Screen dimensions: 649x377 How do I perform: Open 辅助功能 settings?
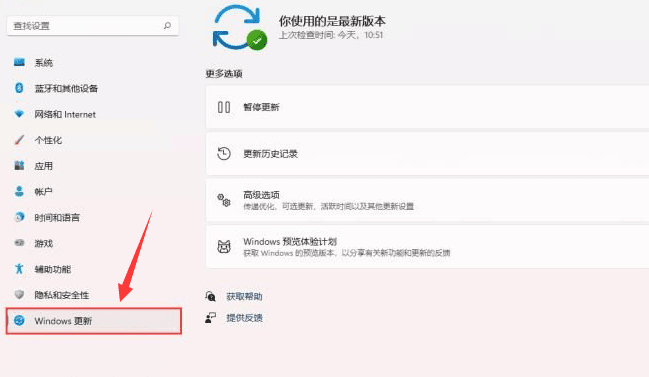[93, 269]
